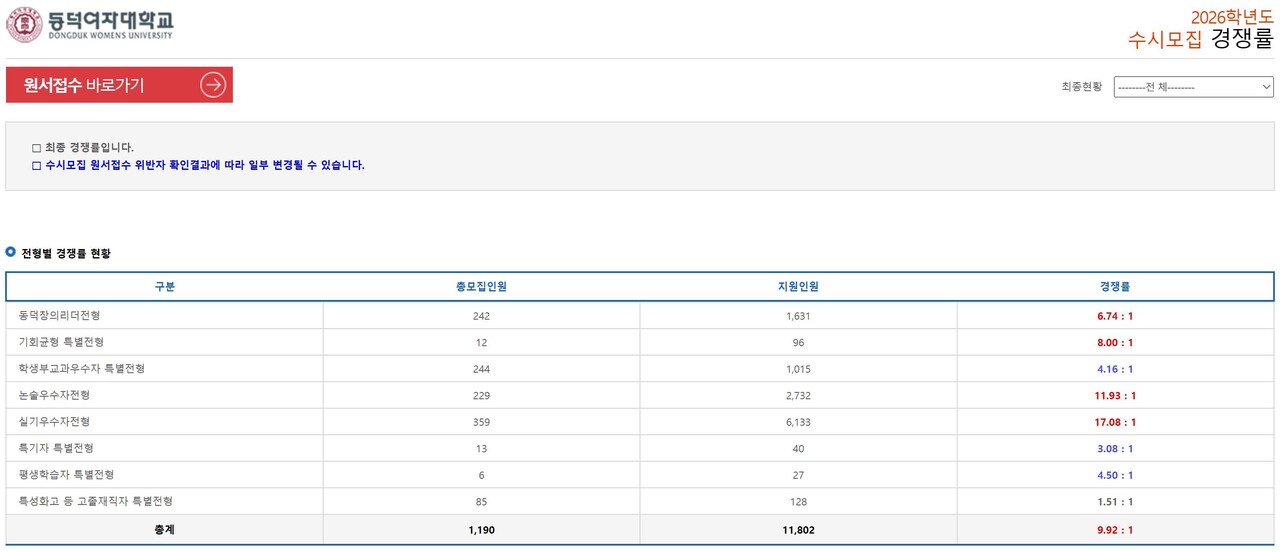
Task: Click the 경쟁률 column header
Action: 1115,287
